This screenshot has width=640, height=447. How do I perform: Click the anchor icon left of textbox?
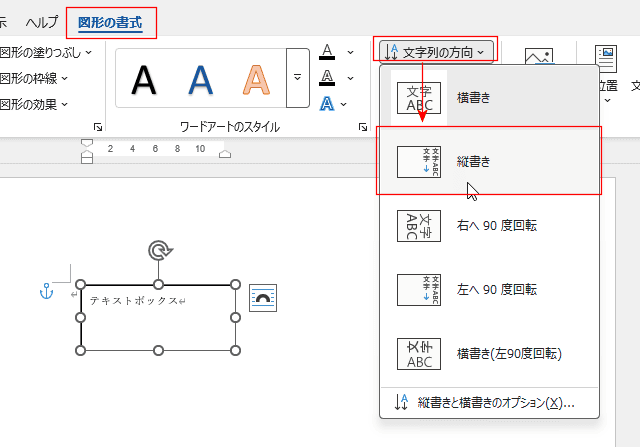pyautogui.click(x=45, y=291)
